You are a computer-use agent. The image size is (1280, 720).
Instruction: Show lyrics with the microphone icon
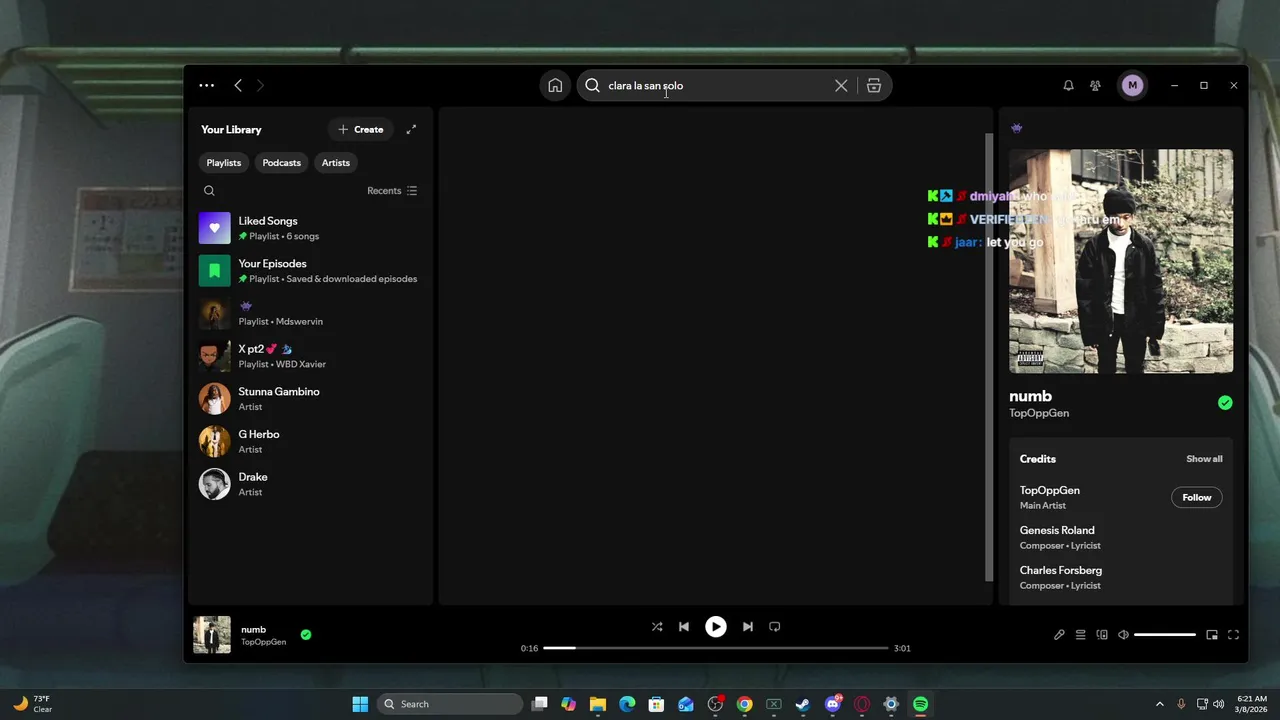1059,635
